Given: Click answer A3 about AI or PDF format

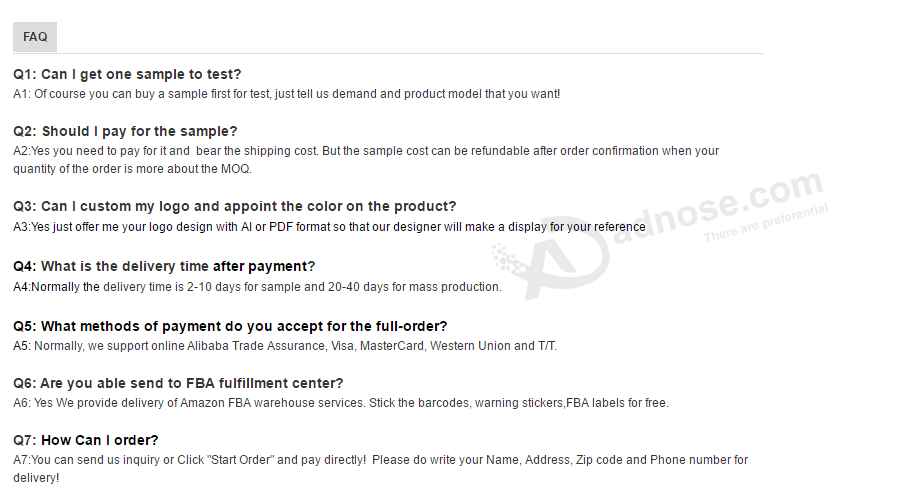Looking at the screenshot, I should (329, 227).
